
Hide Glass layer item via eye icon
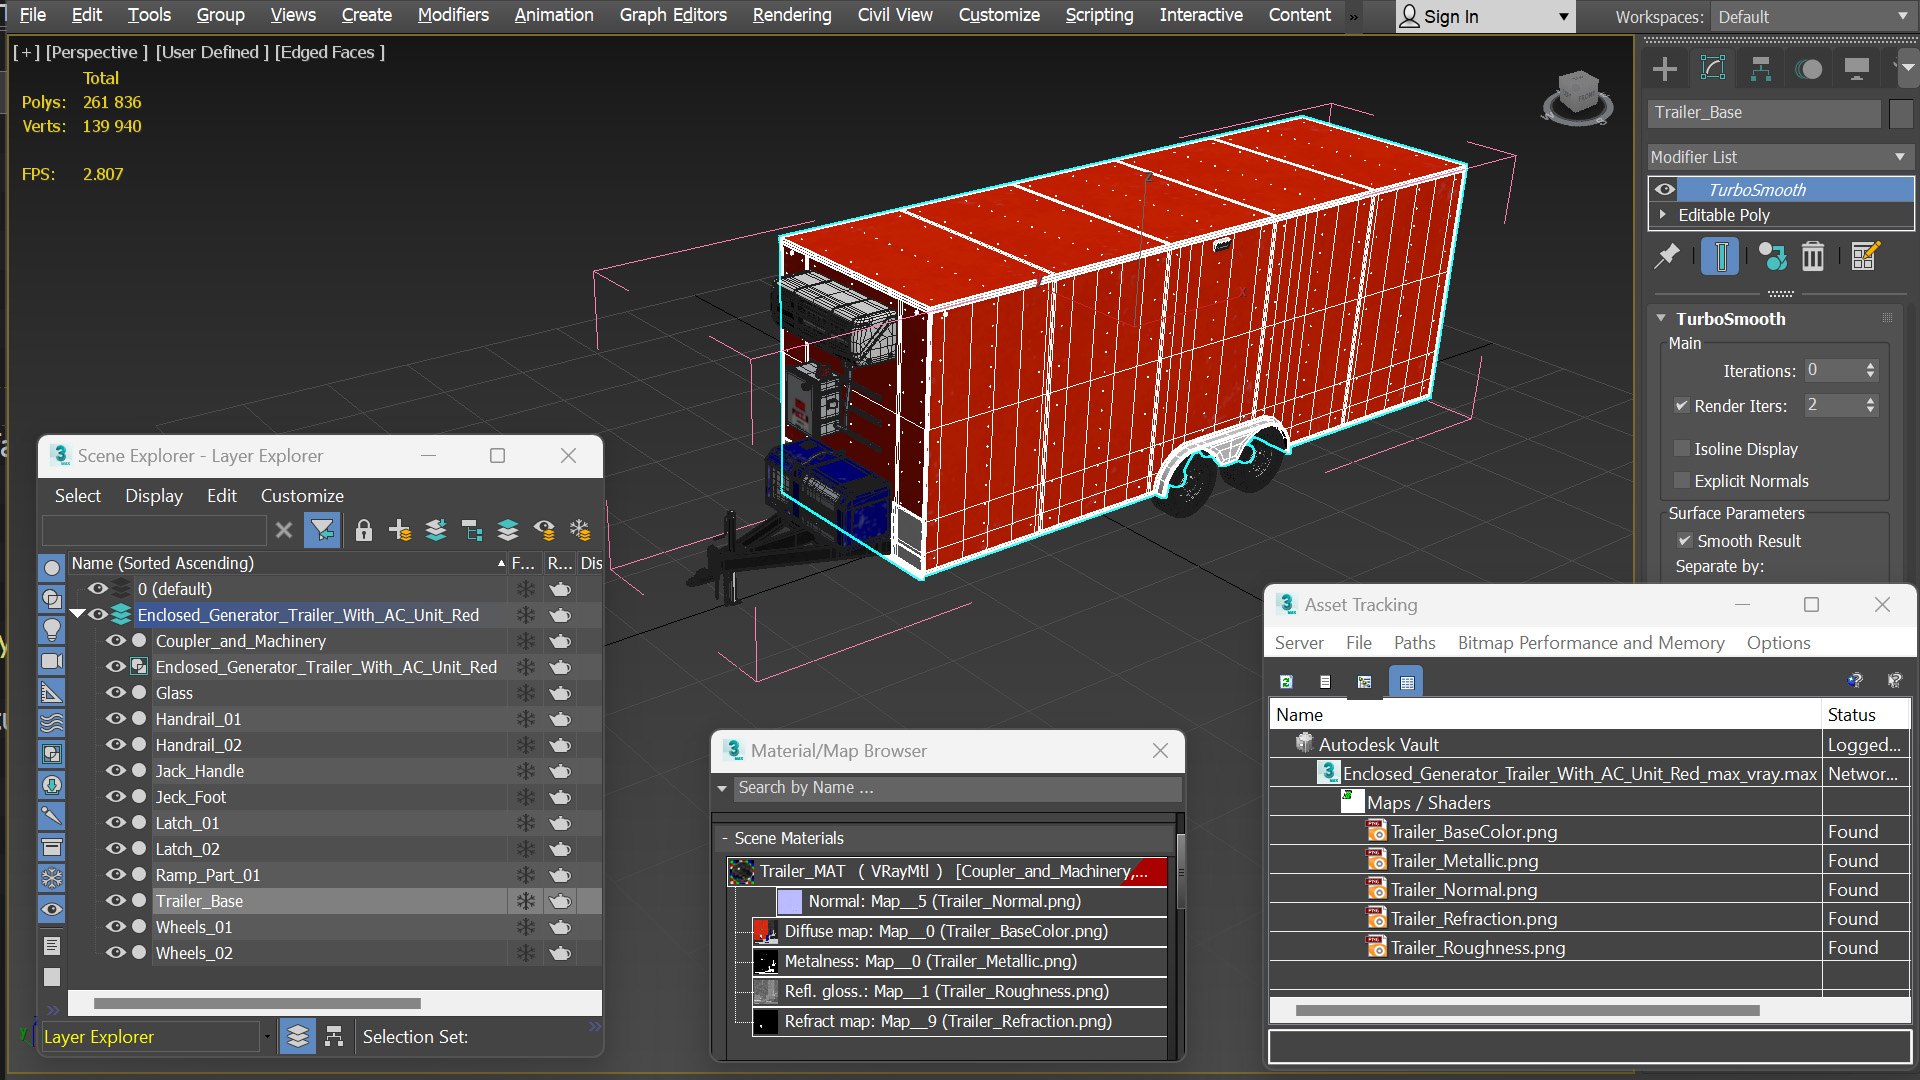pyautogui.click(x=116, y=693)
